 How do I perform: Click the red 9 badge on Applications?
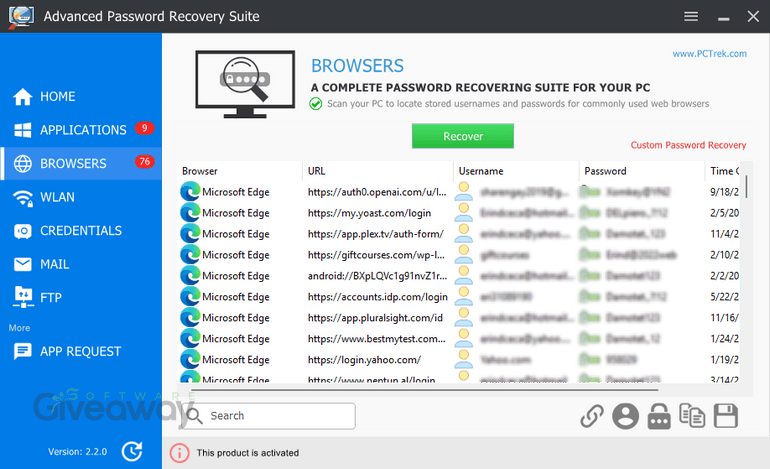click(144, 128)
